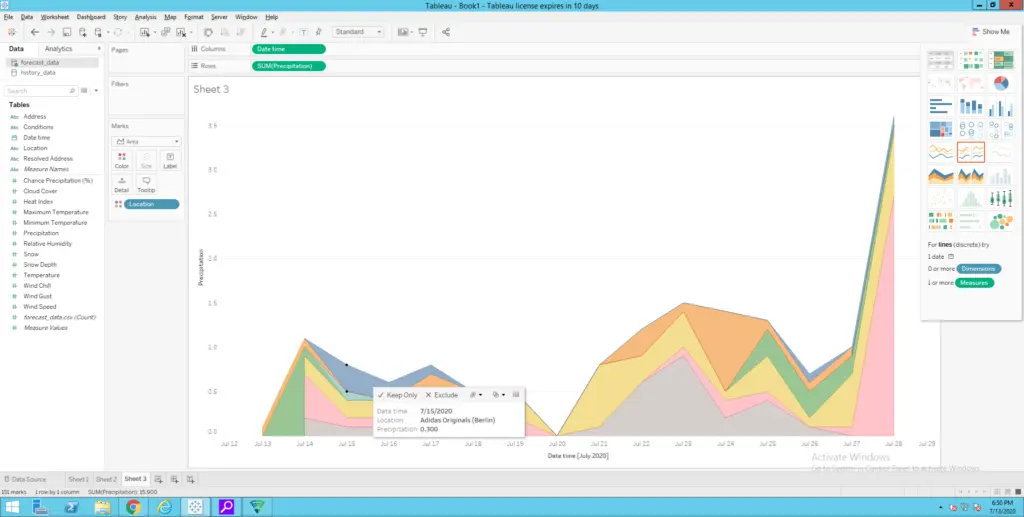Click Exclude in the tooltip
This screenshot has width=1024, height=517.
point(441,395)
